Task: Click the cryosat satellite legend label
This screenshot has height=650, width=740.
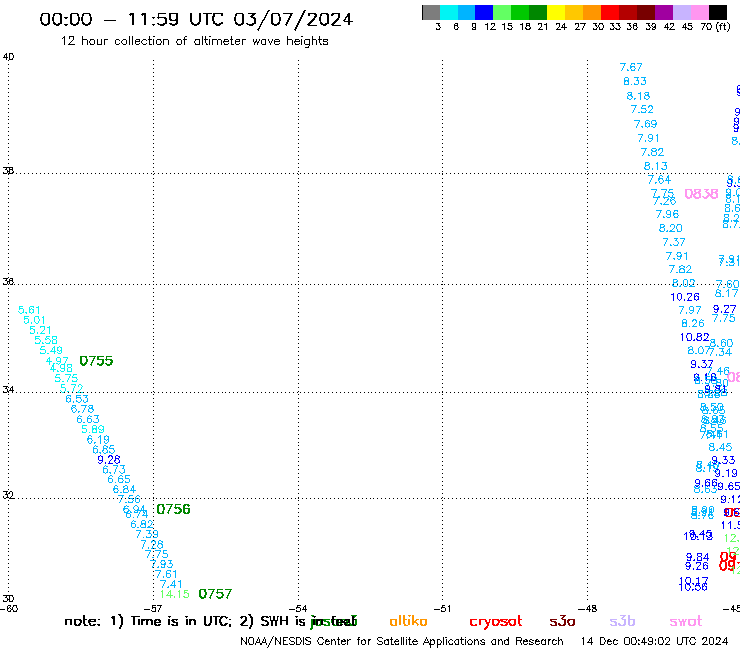Action: [x=496, y=621]
